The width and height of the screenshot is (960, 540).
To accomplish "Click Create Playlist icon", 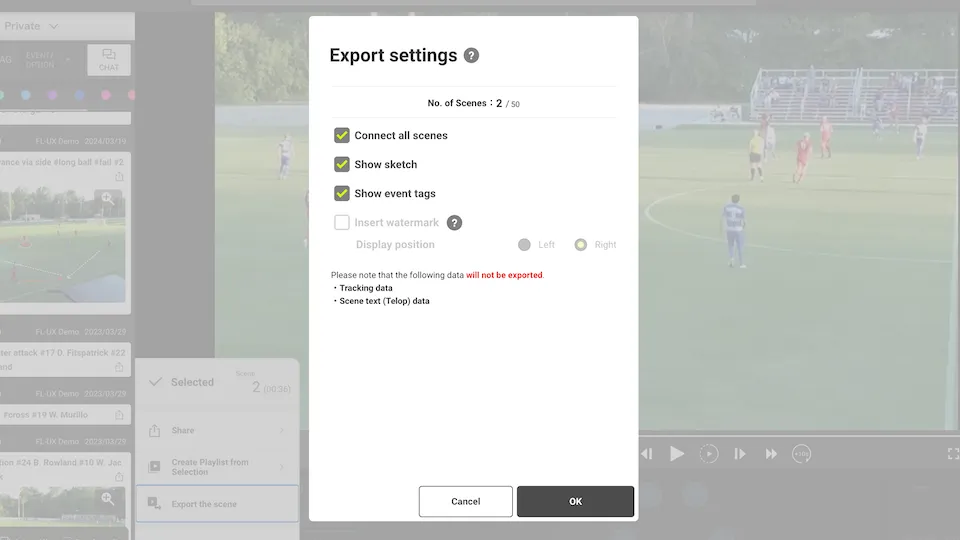I will click(154, 467).
